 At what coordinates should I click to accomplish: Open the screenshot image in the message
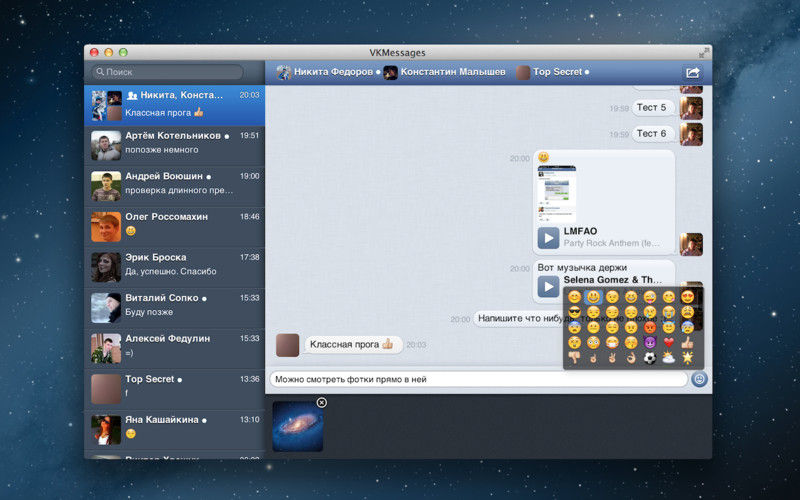[x=557, y=194]
